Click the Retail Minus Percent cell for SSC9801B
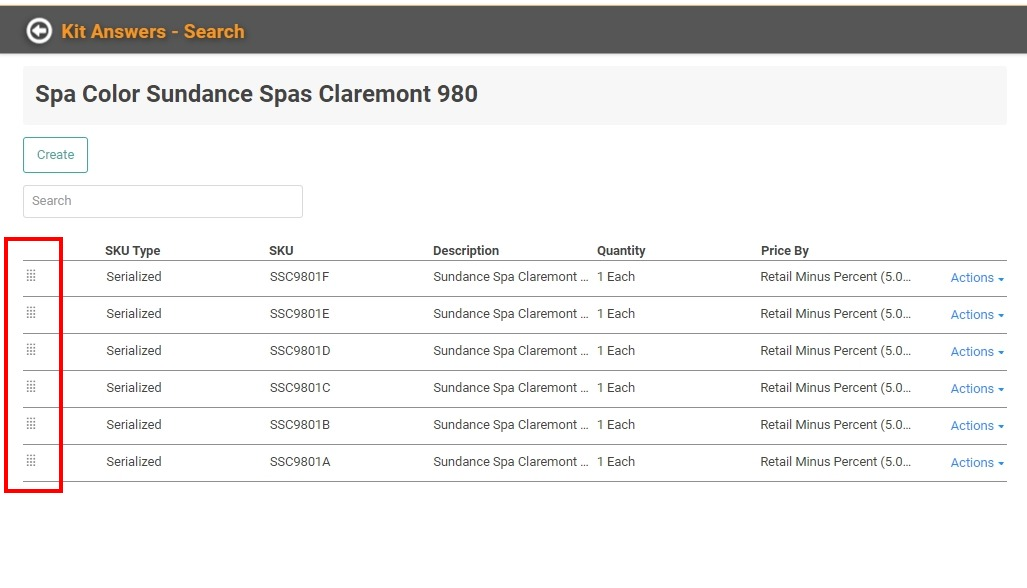Image resolution: width=1027 pixels, height=588 pixels. (x=836, y=425)
